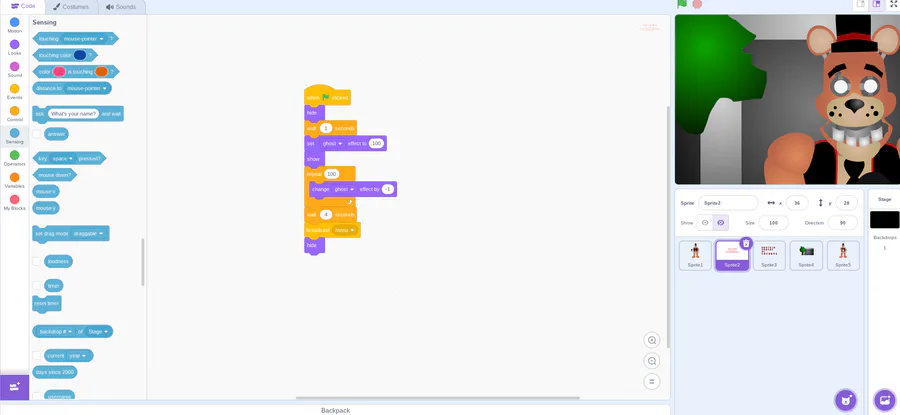Open mouse-pointer dropdown in touching block
Viewport: 900px width, 415px height.
click(x=83, y=38)
